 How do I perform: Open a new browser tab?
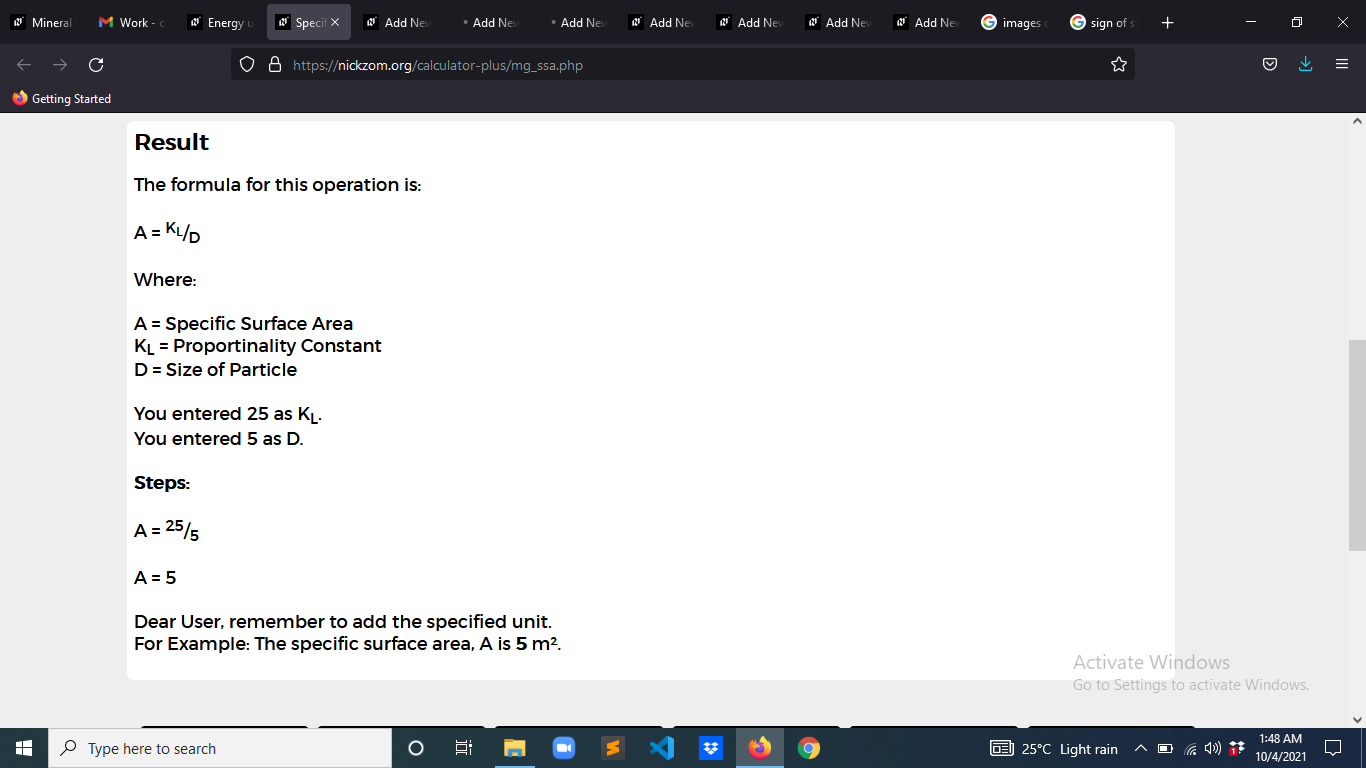pos(1168,22)
